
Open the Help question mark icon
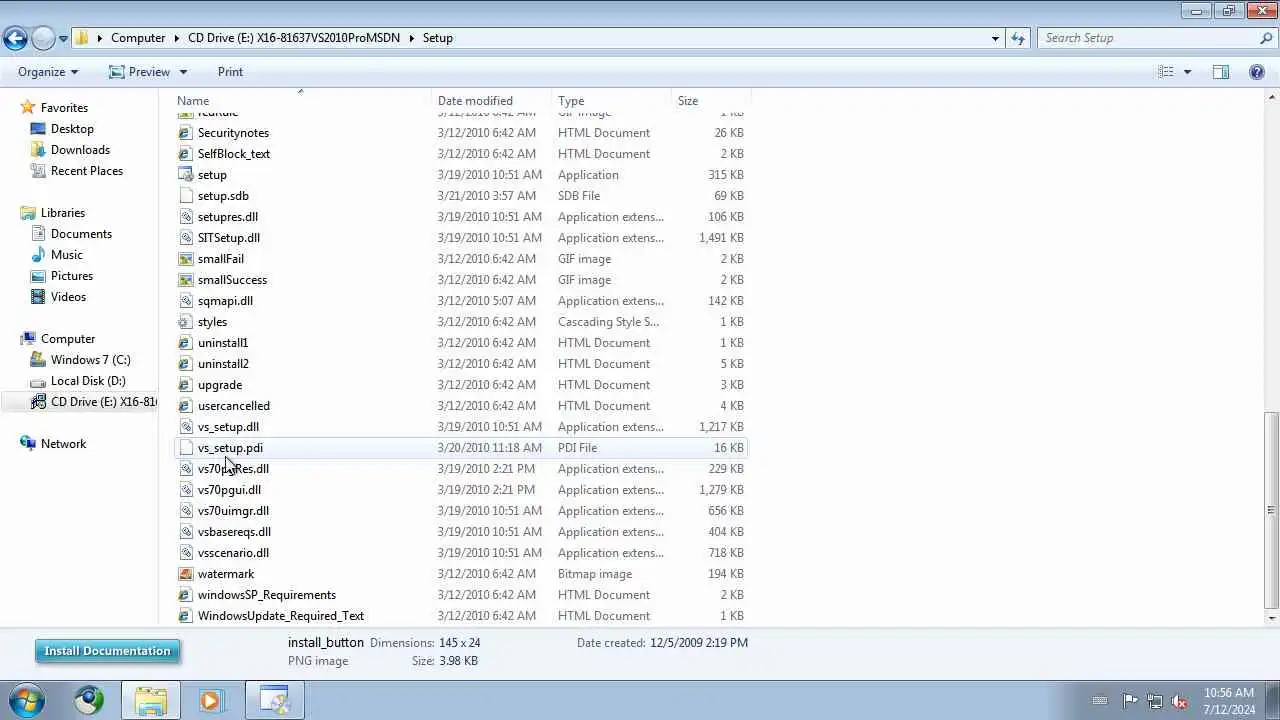click(x=1257, y=72)
